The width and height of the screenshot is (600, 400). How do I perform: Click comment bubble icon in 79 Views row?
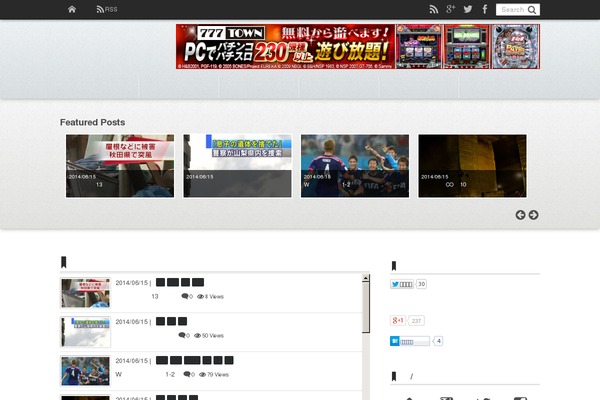[187, 374]
